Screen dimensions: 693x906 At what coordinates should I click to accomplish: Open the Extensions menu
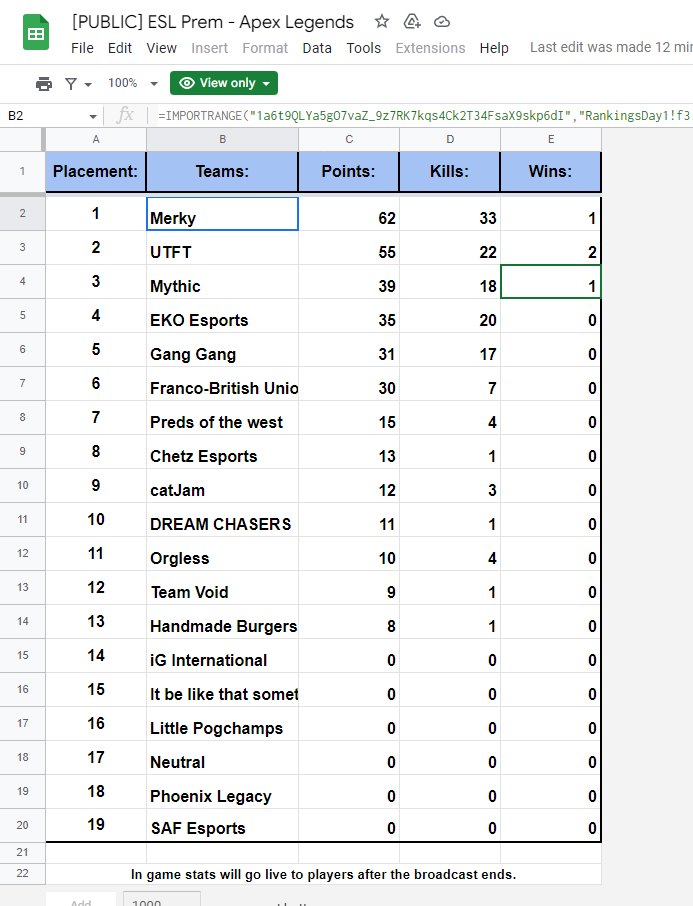(430, 48)
